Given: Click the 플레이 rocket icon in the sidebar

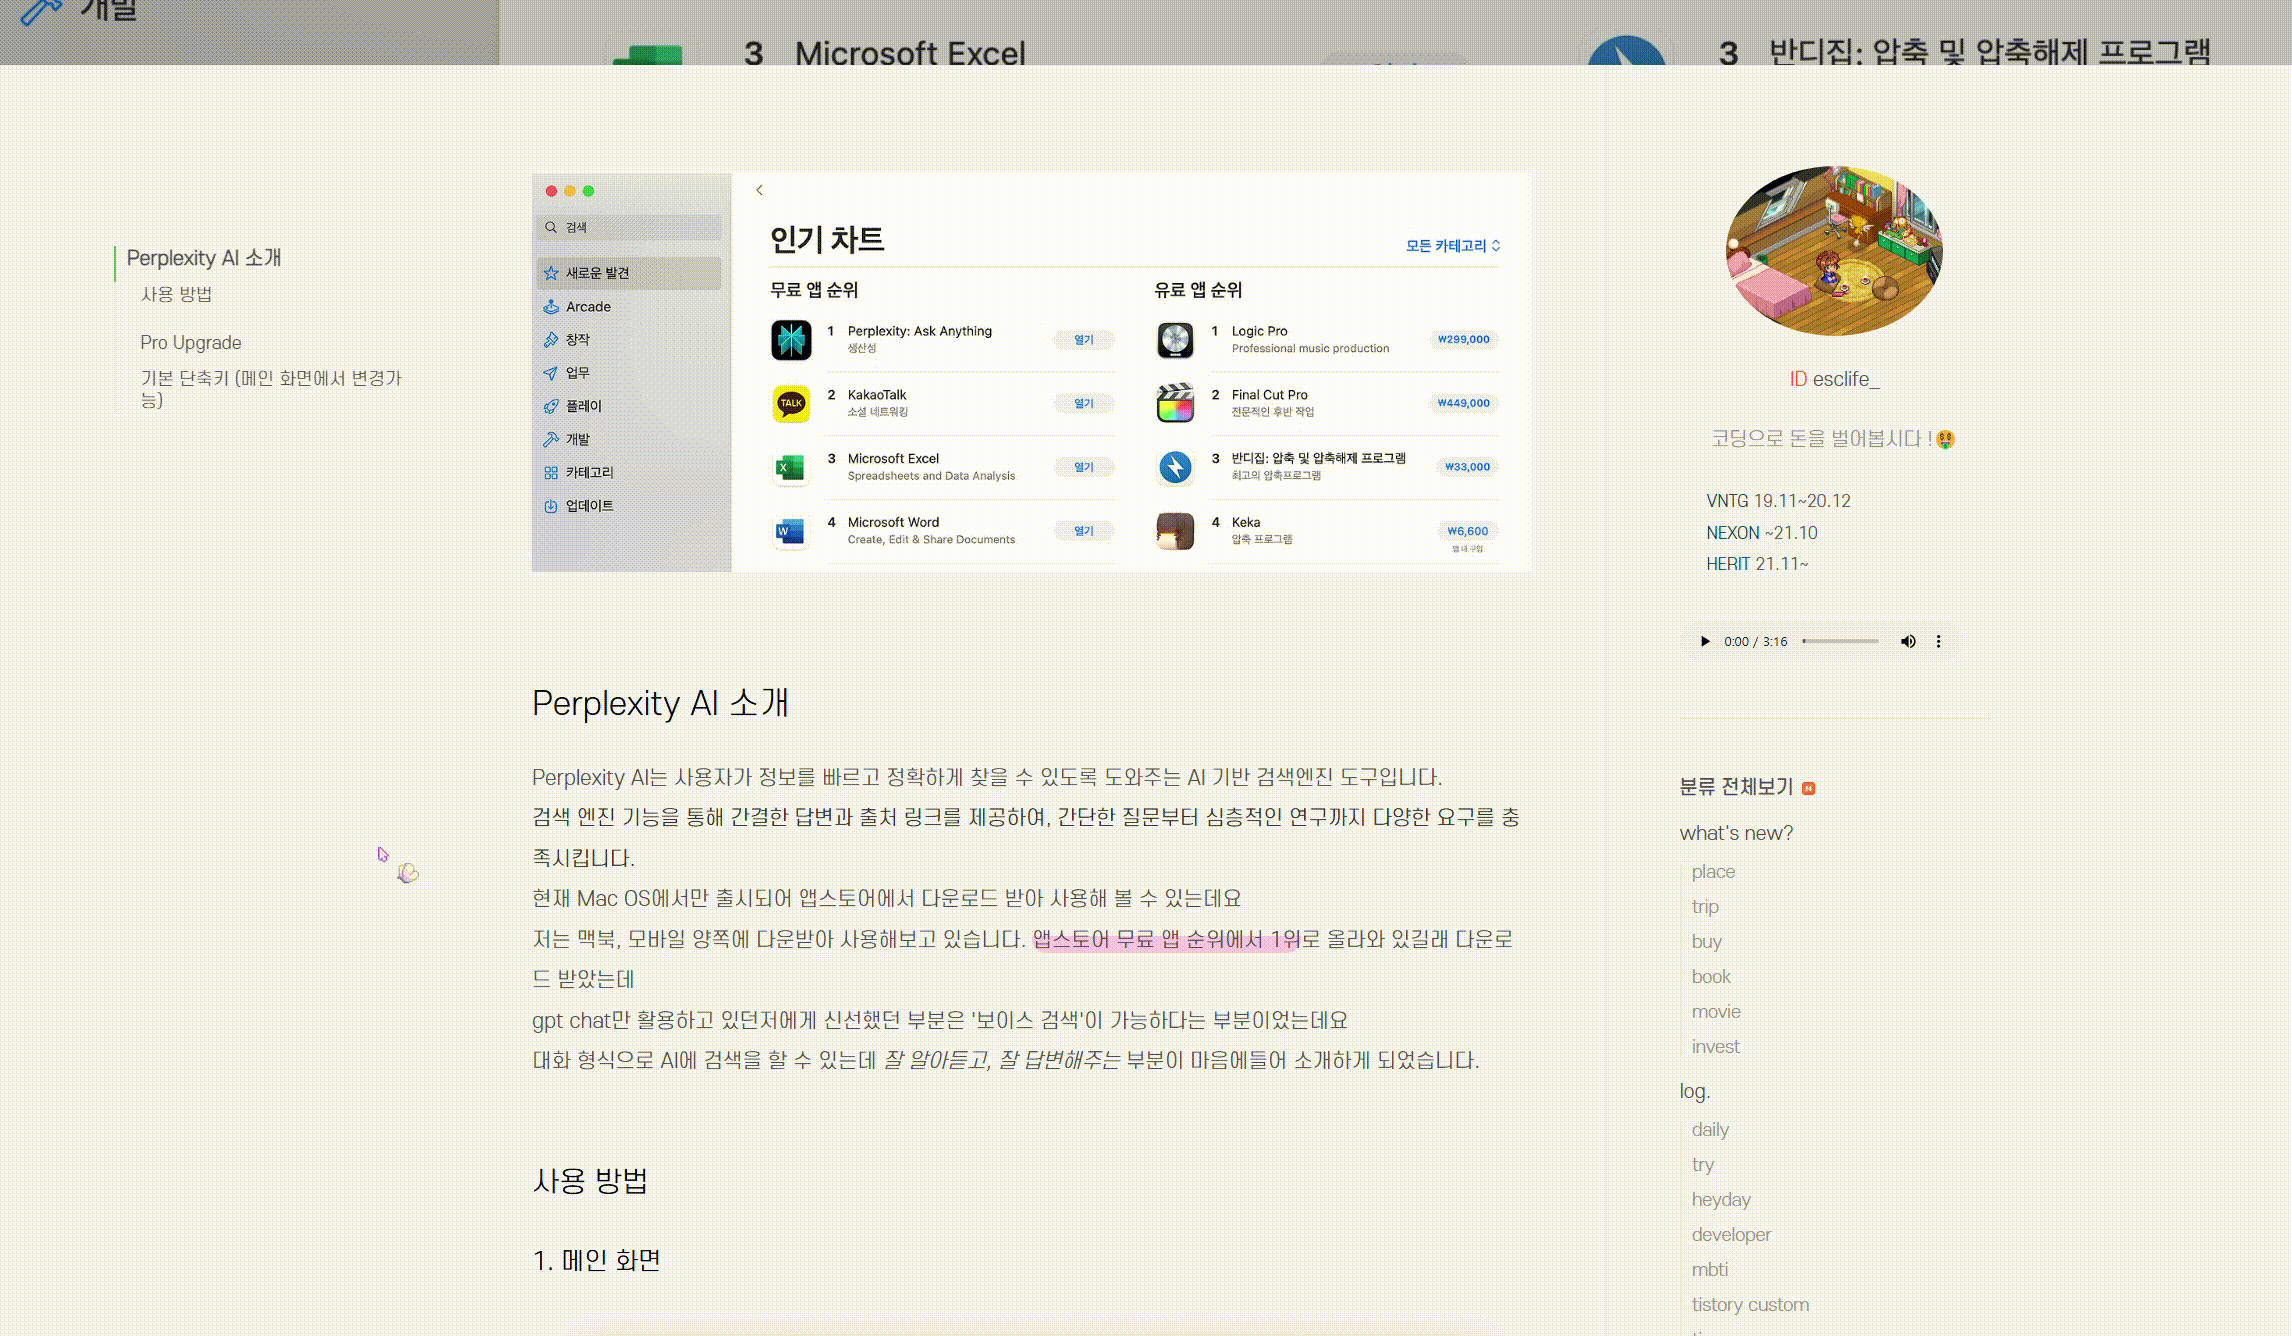Looking at the screenshot, I should (x=551, y=406).
